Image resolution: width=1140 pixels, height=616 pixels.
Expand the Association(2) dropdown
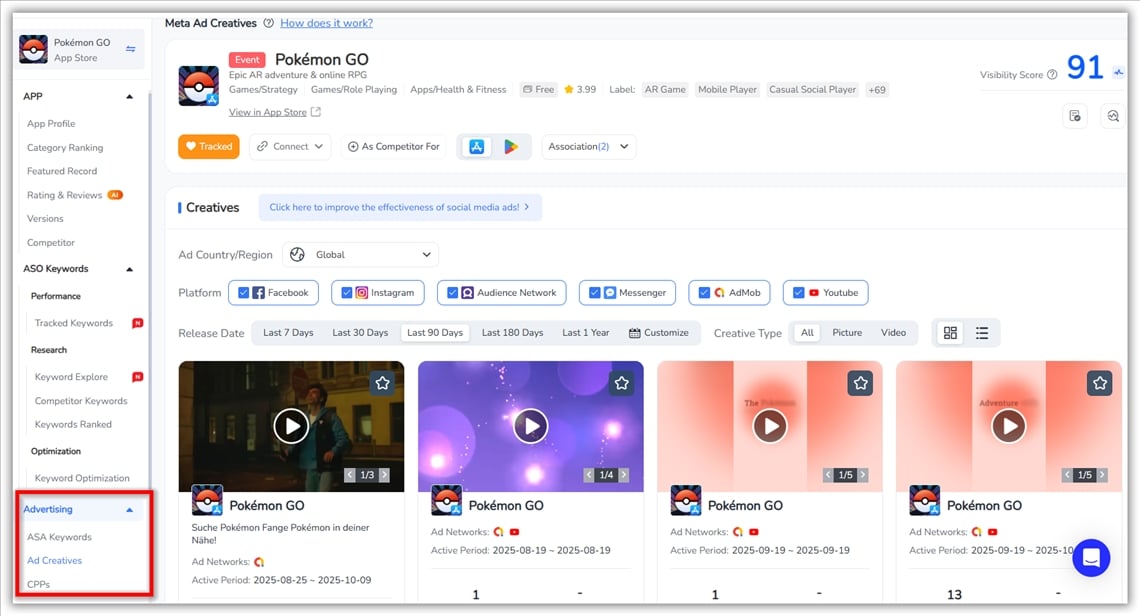tap(588, 147)
